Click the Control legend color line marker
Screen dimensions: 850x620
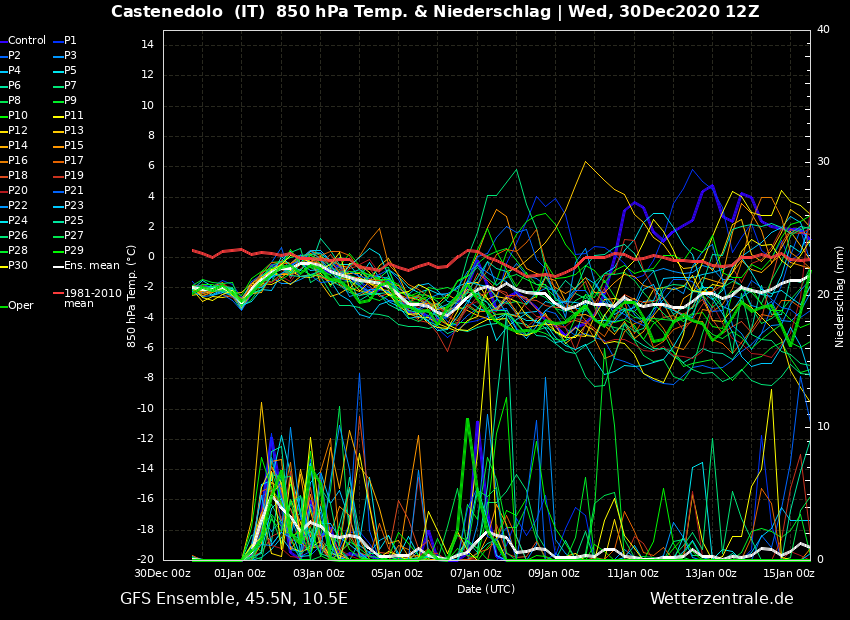[3, 41]
